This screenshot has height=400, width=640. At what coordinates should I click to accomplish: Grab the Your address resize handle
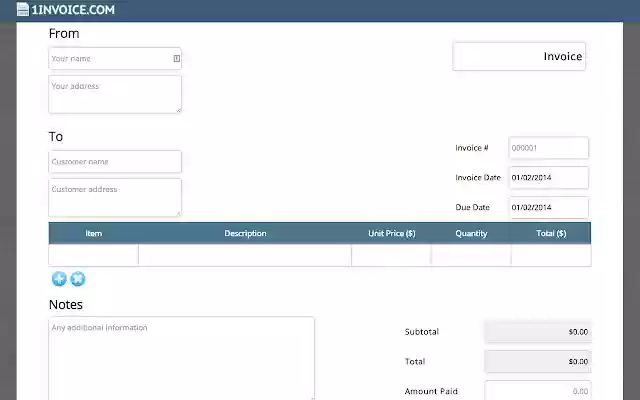click(x=178, y=110)
